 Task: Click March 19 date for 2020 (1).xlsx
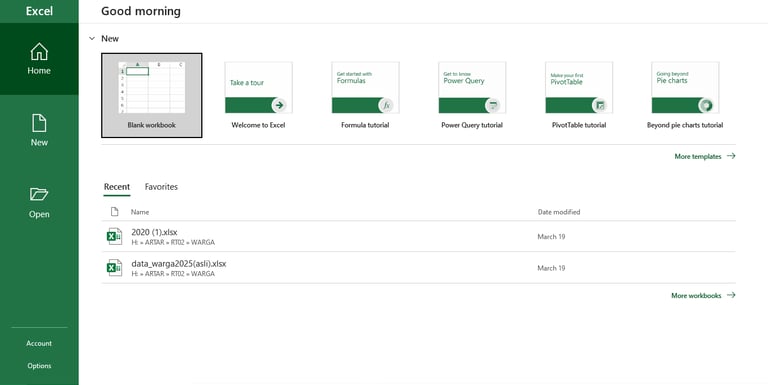(551, 237)
